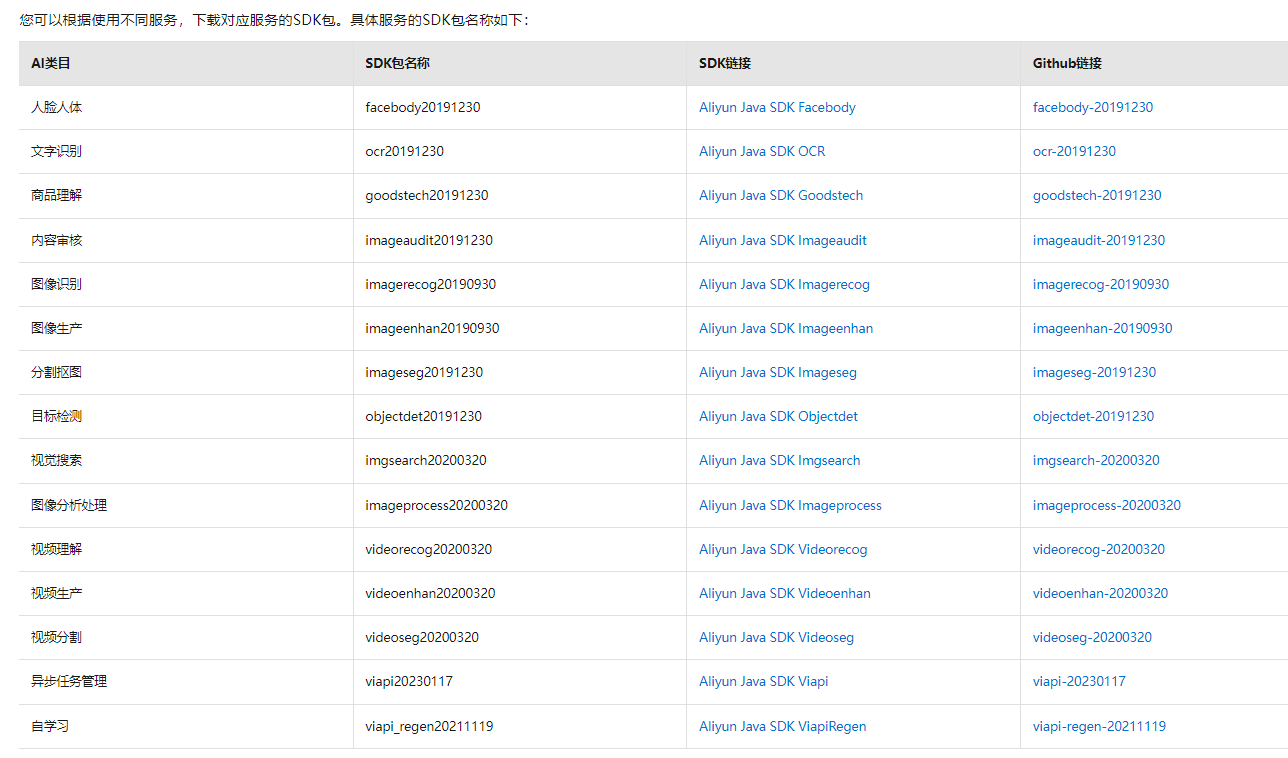Visit the facebody-20191230 Github link
The width and height of the screenshot is (1288, 758).
coord(1093,107)
